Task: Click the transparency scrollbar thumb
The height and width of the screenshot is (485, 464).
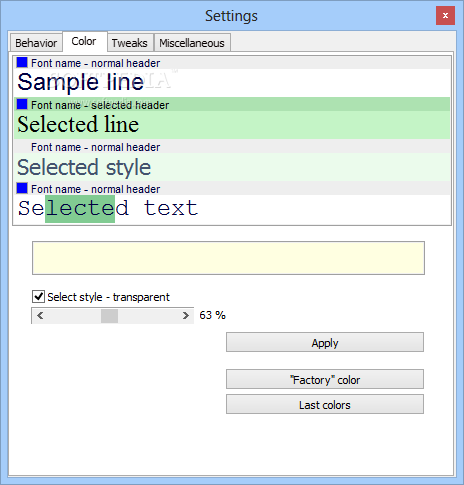Action: click(109, 316)
